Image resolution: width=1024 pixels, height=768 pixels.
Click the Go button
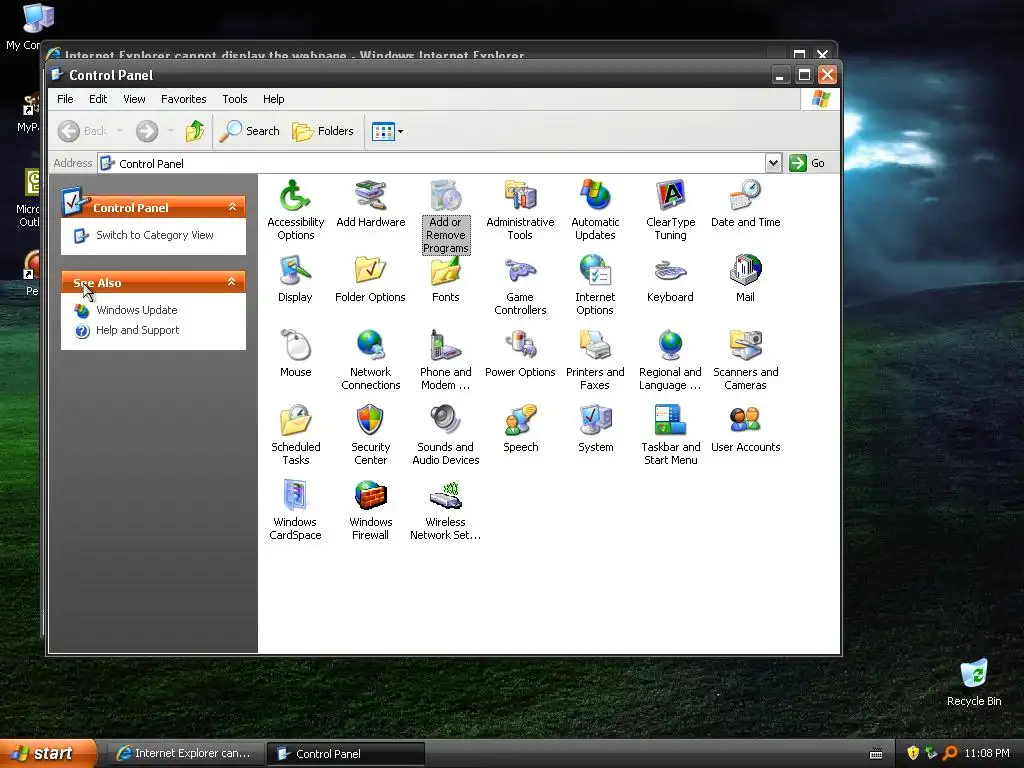[807, 163]
